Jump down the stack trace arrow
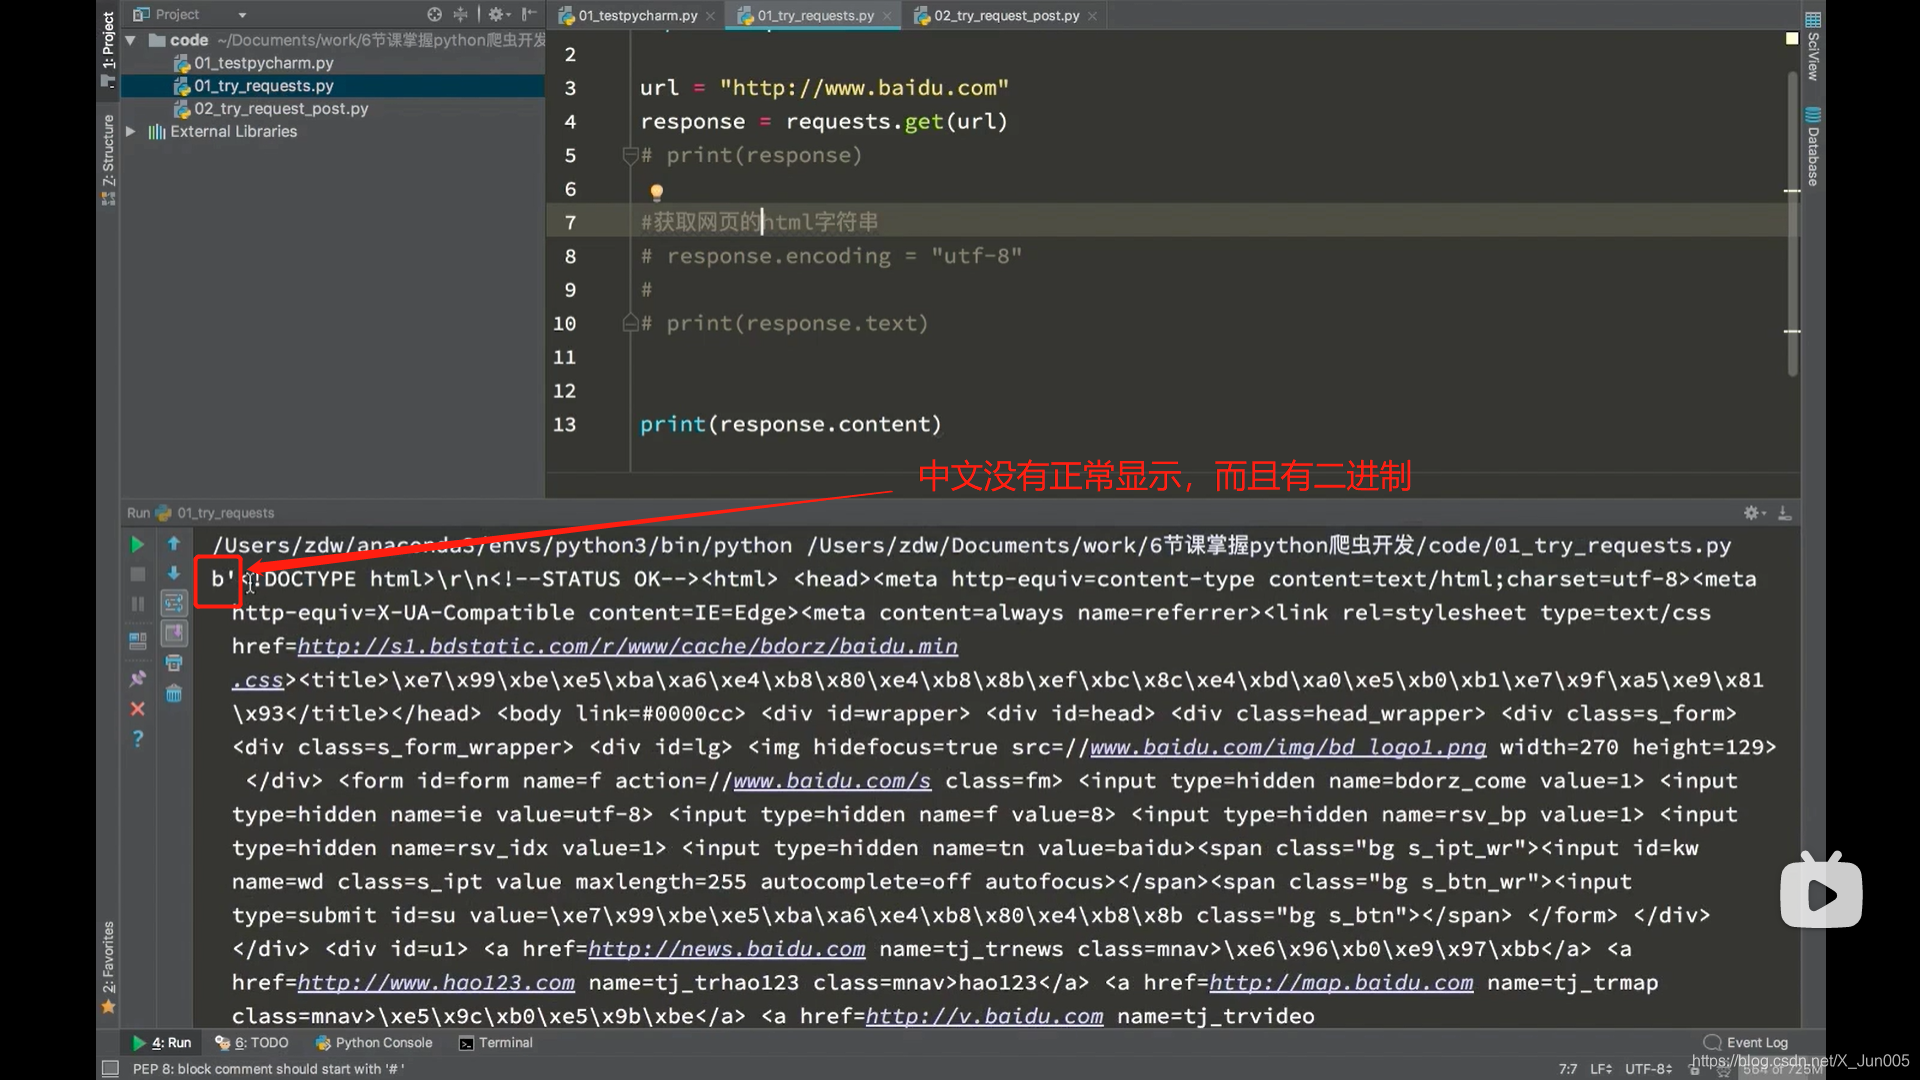 pyautogui.click(x=173, y=573)
